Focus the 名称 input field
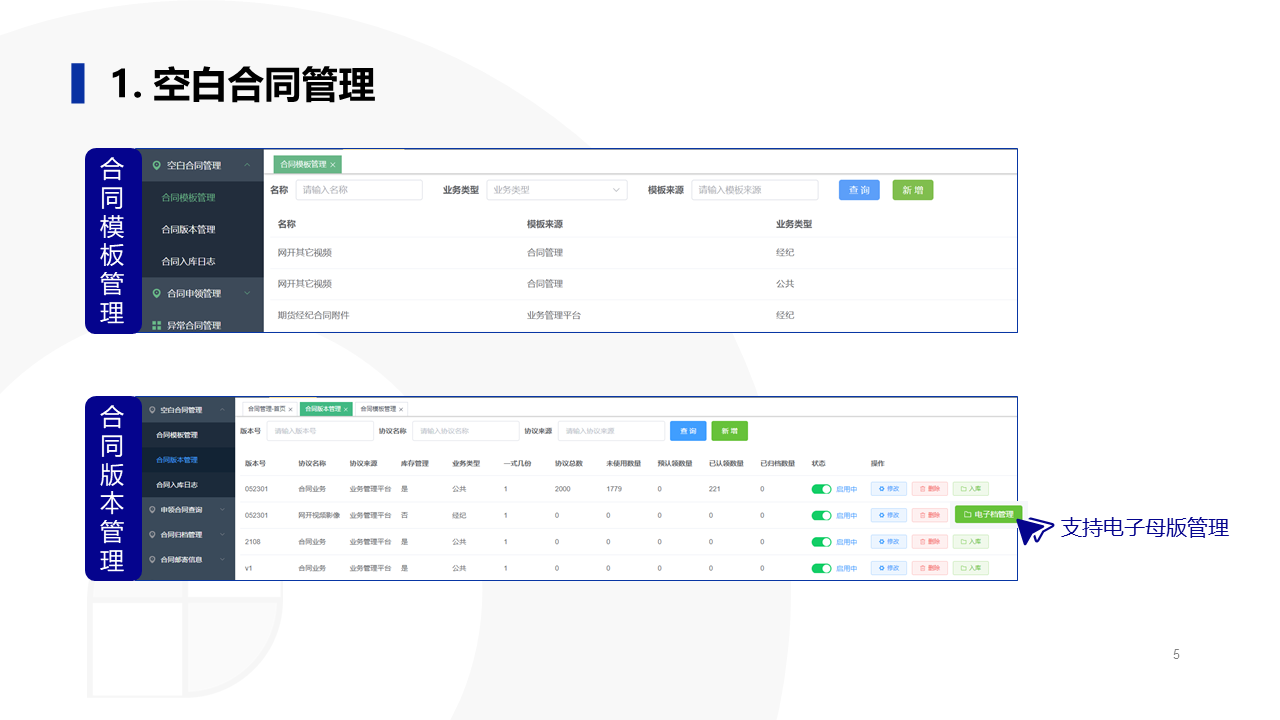Viewport: 1280px width, 720px height. point(359,190)
